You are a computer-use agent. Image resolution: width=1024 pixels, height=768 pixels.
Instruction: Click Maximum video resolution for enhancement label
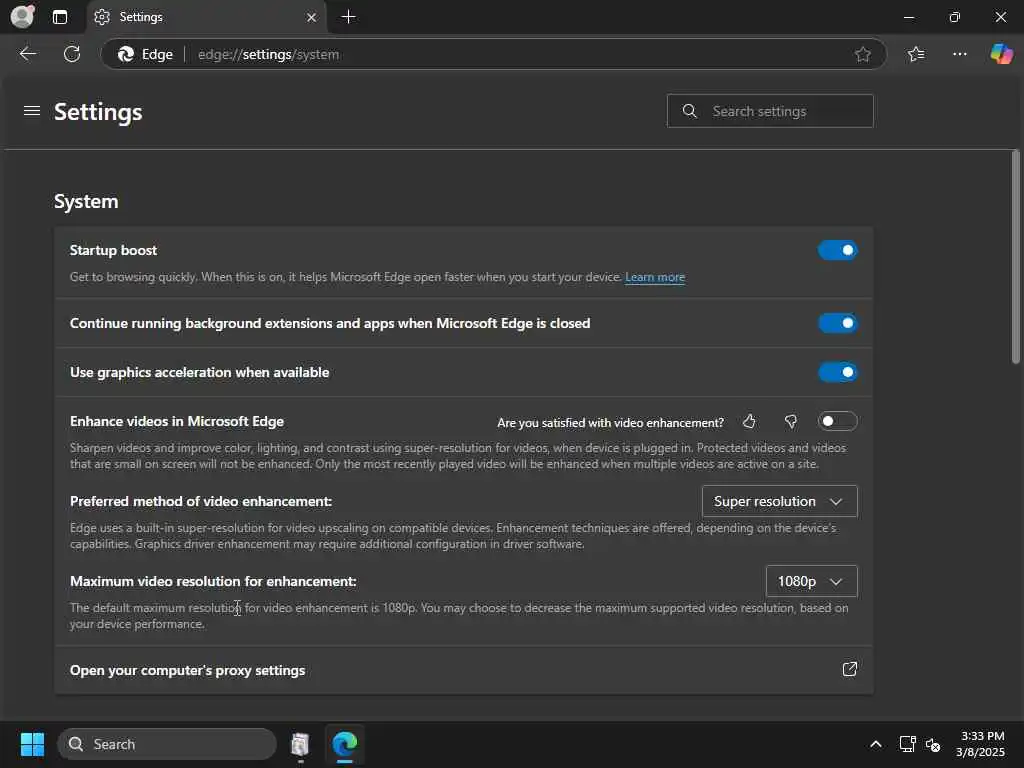[213, 581]
